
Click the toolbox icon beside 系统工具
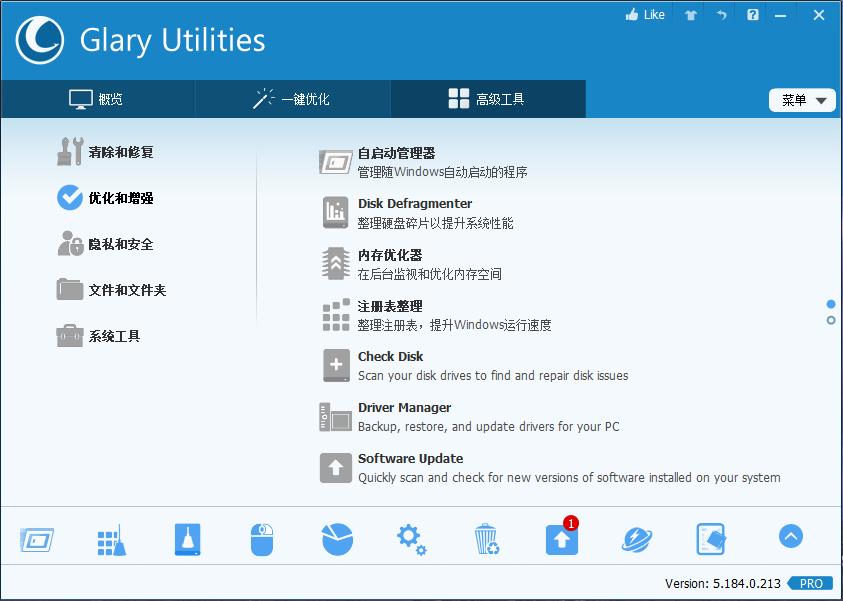coord(70,335)
